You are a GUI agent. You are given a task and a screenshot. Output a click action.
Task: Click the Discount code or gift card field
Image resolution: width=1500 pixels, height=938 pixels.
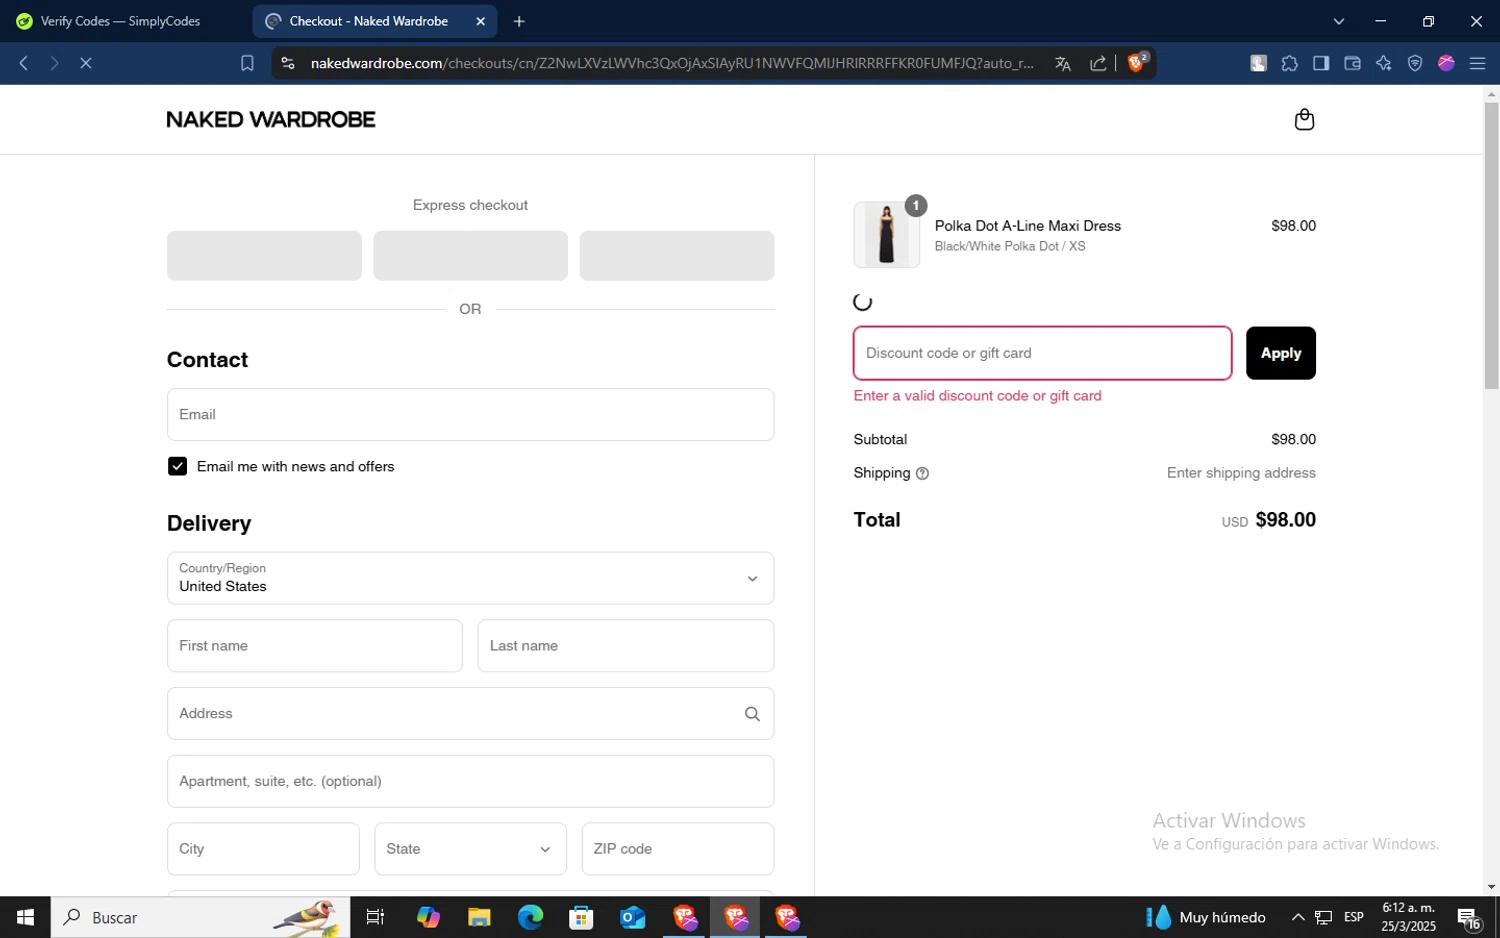point(1042,353)
